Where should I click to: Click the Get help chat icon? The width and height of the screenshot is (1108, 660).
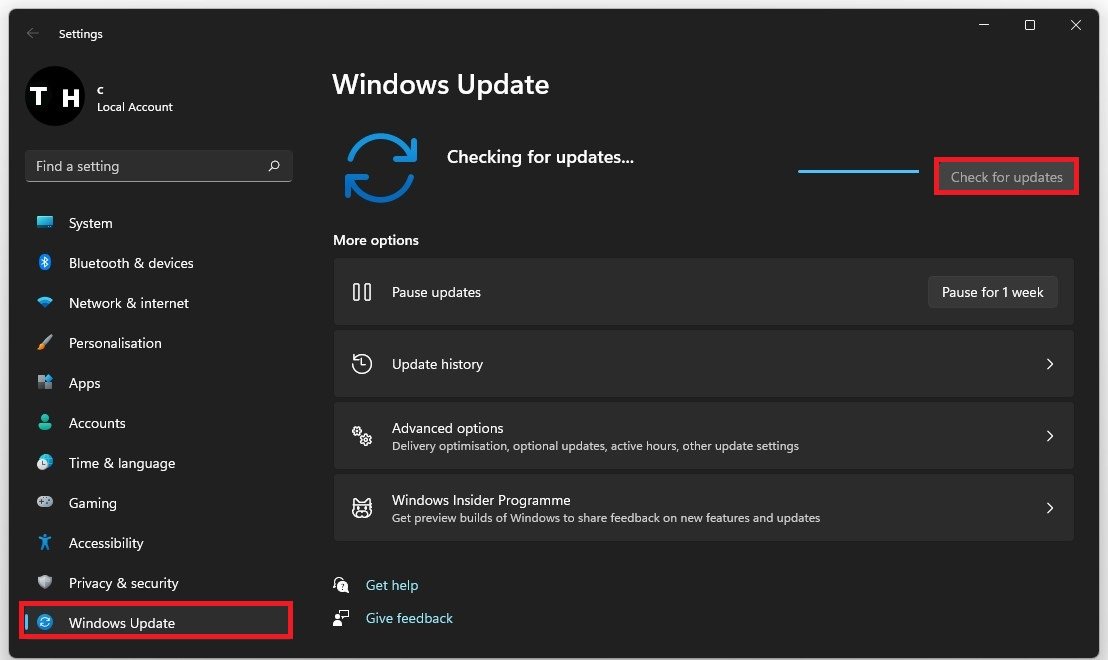click(341, 584)
